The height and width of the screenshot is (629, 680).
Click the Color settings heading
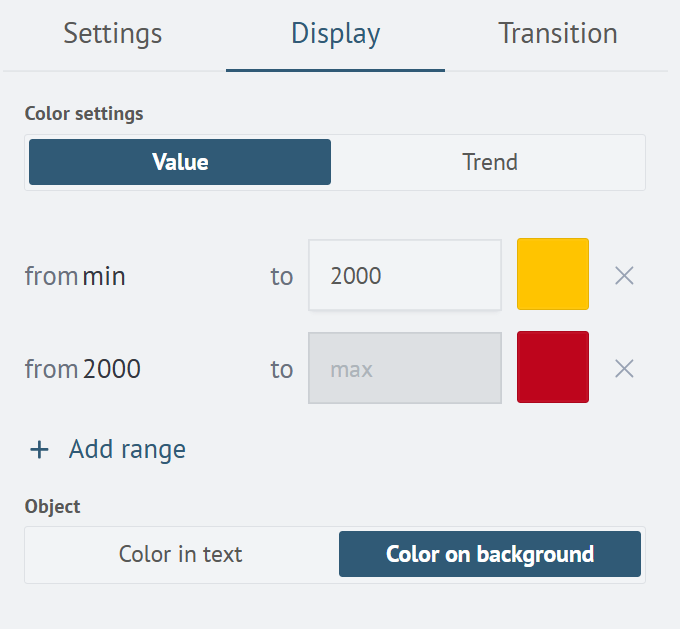[84, 114]
